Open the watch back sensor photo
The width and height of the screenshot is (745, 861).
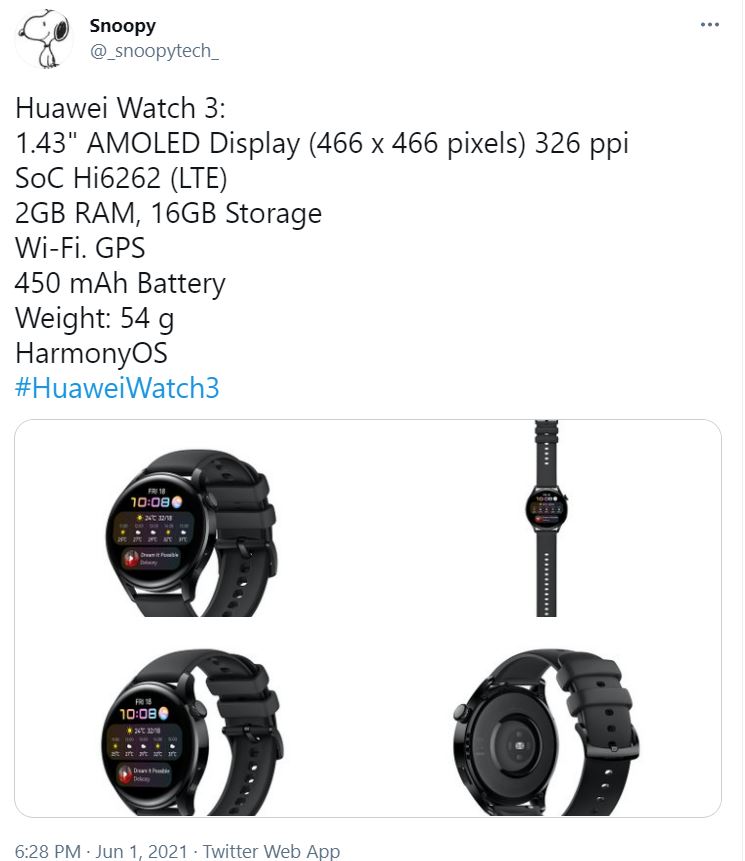coord(545,718)
